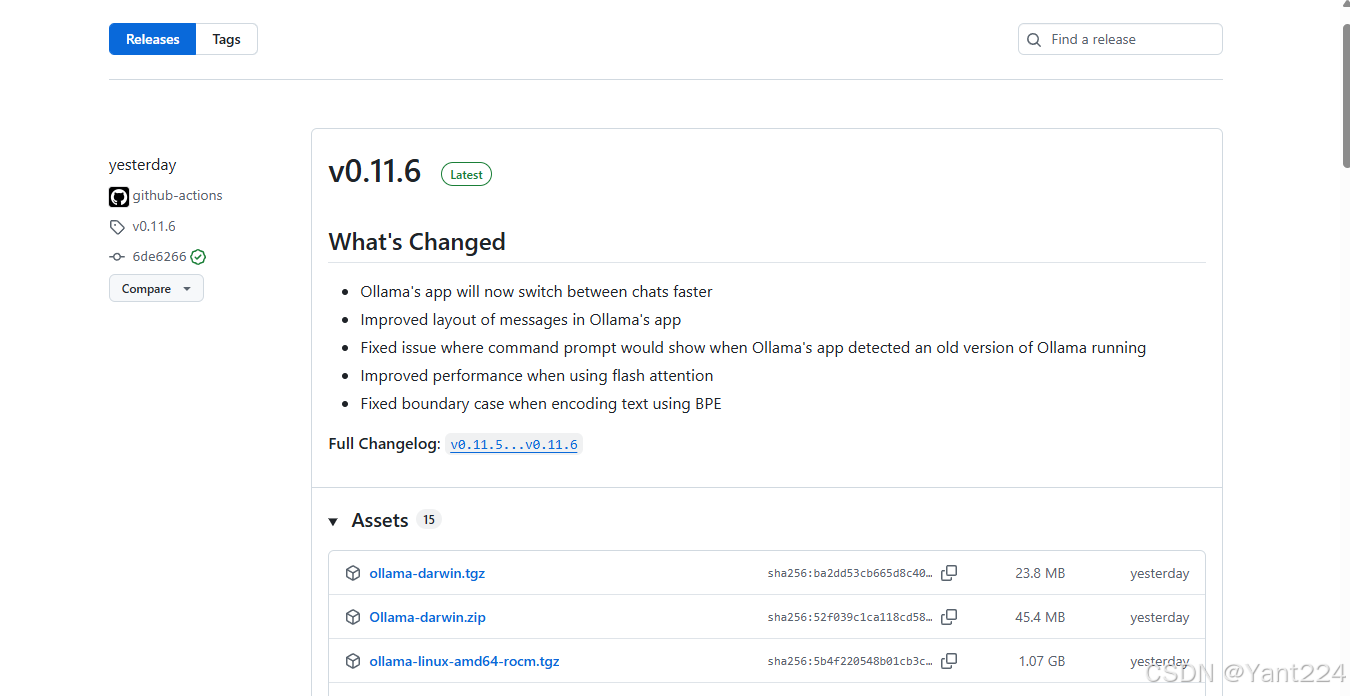Download ollama-linux-amd64-rocm.tgz

[464, 661]
